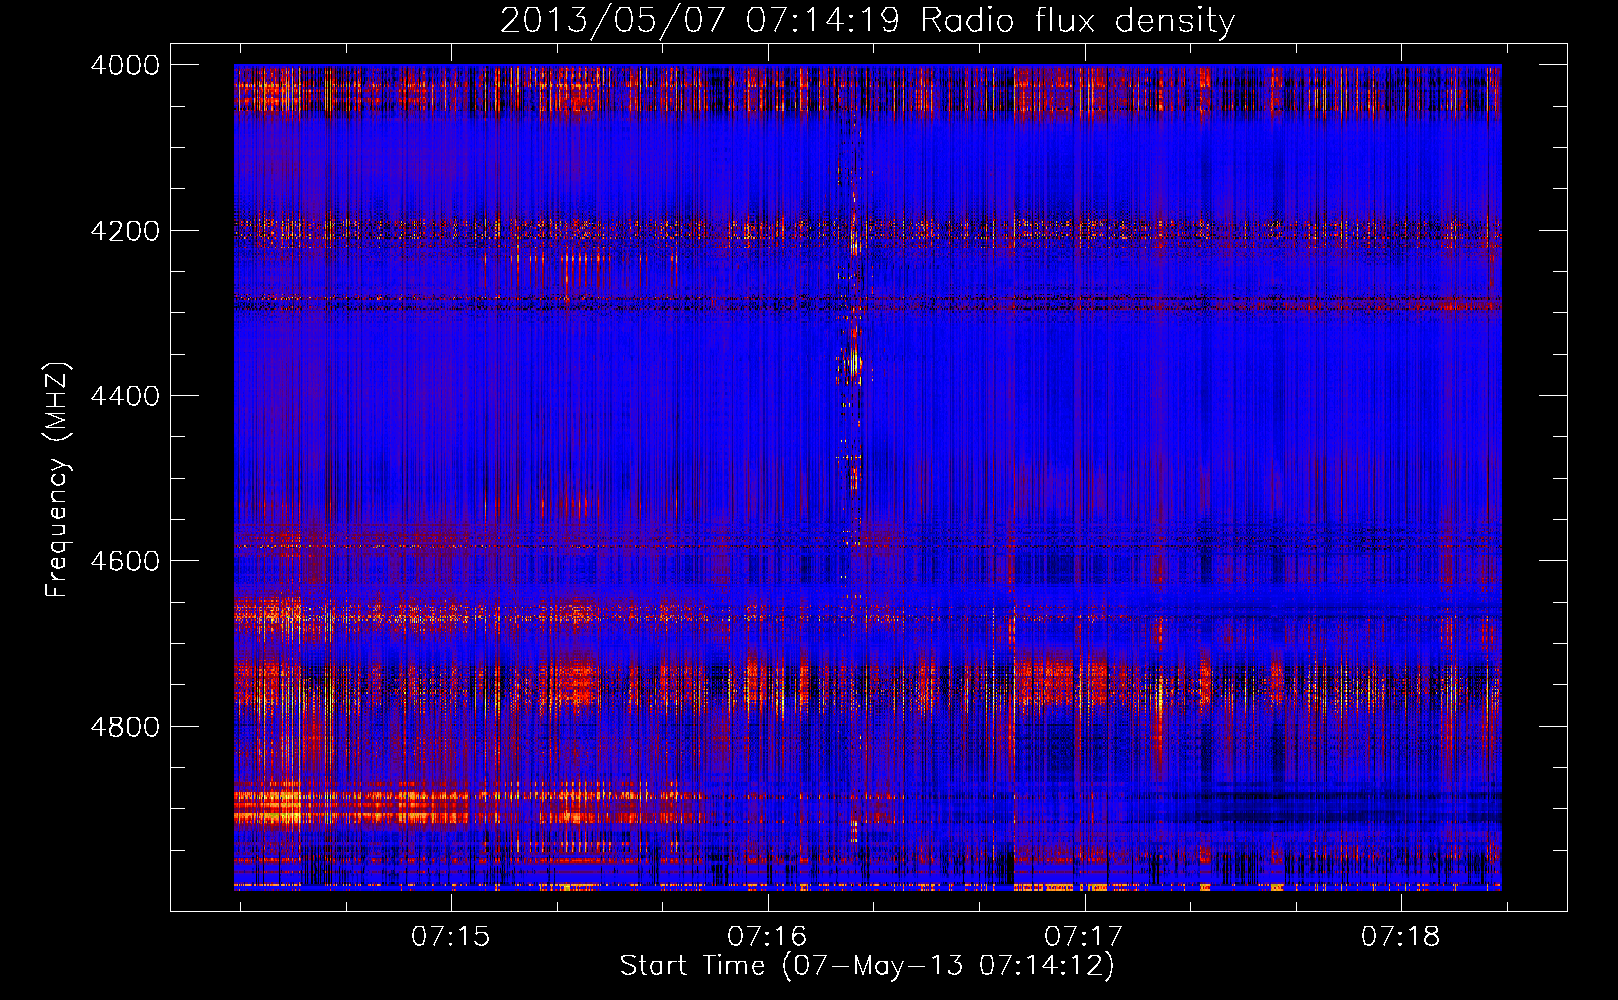Select the 4800 frequency axis label
Screen dimensions: 1618x1000
click(125, 726)
